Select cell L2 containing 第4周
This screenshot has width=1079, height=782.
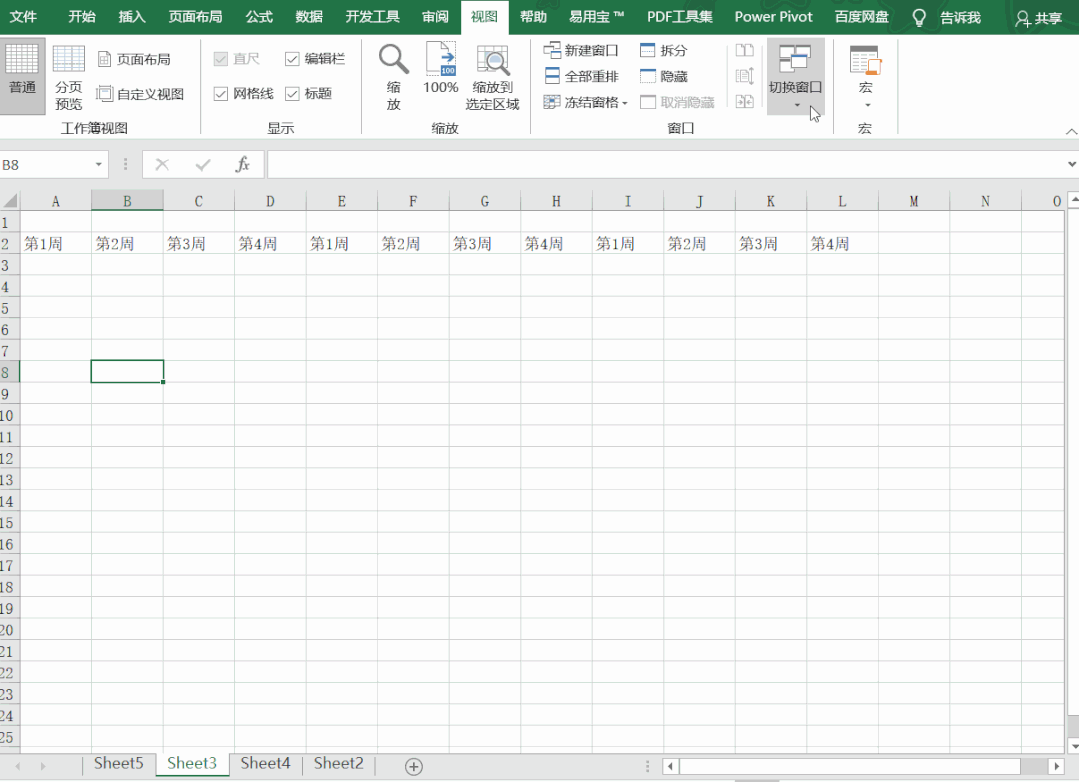tap(842, 244)
